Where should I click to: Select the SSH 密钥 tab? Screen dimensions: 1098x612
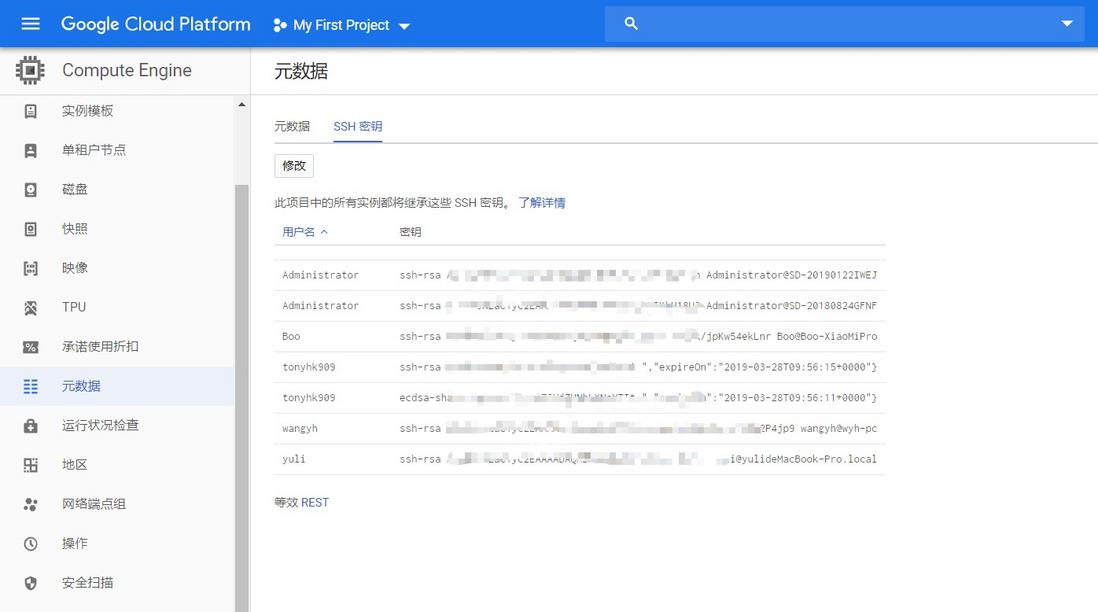[x=358, y=126]
